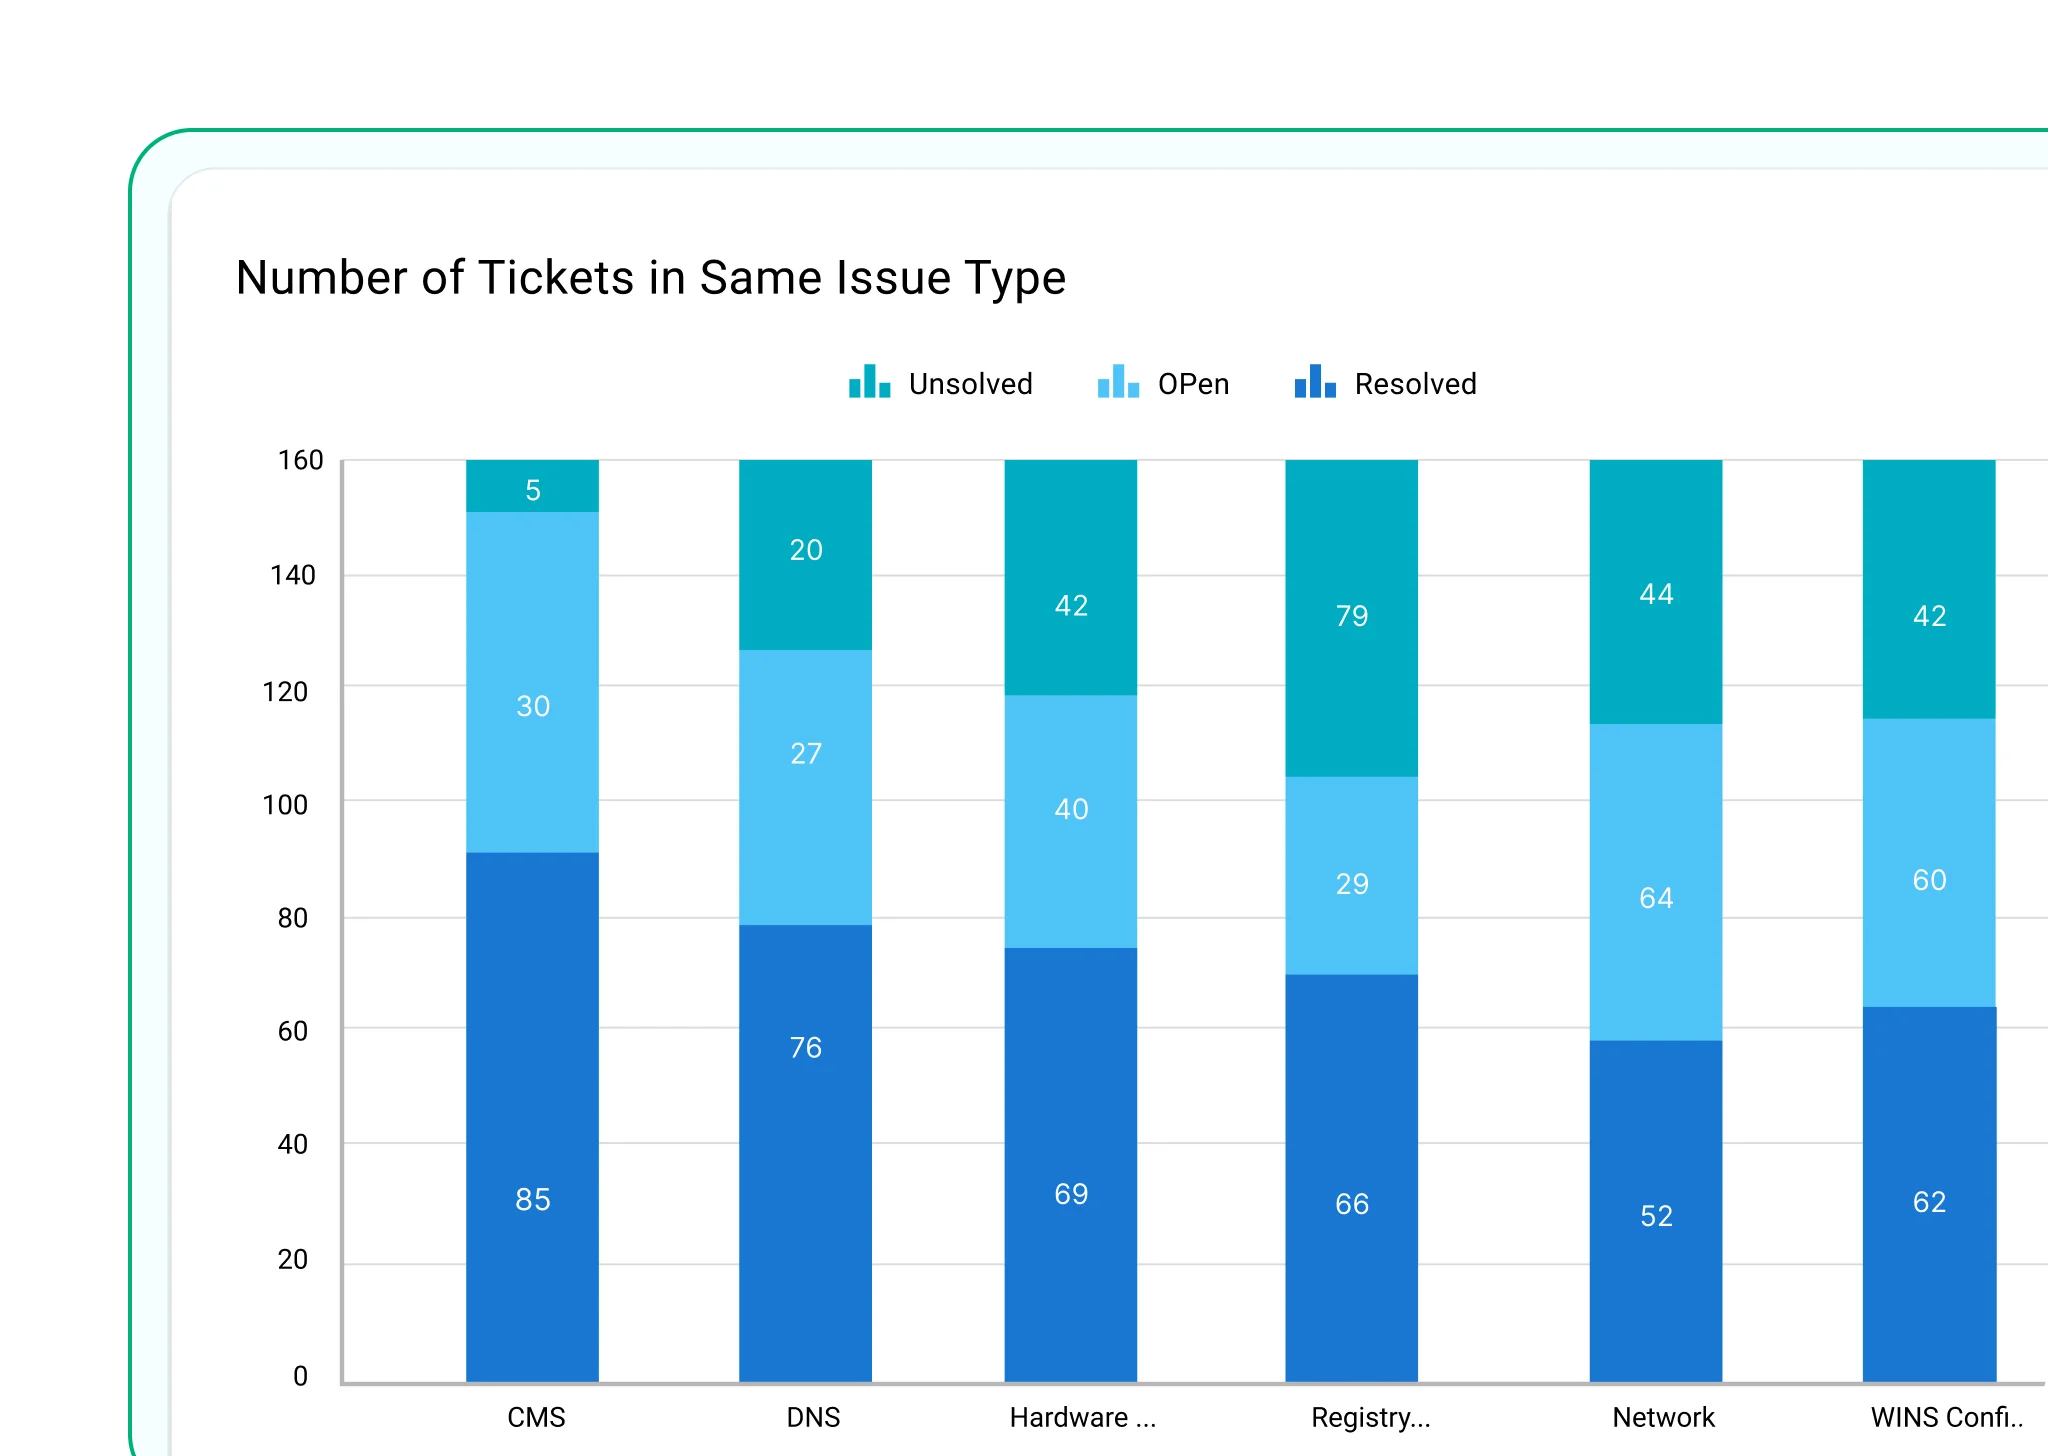Click the chart title Number of Tickets
Viewport: 2048px width, 1456px height.
650,278
